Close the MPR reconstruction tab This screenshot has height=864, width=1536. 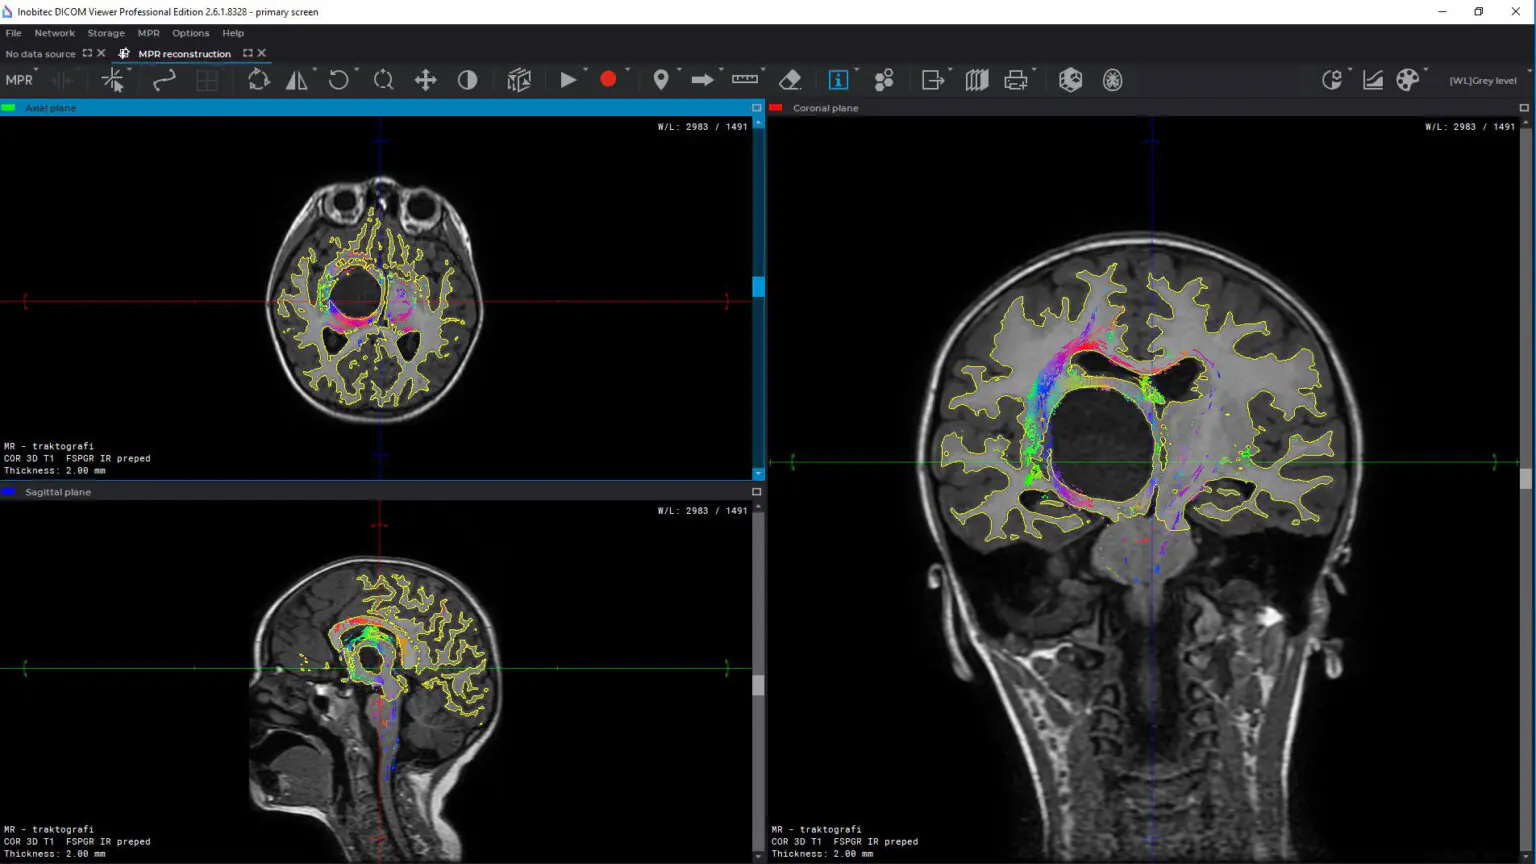tap(262, 53)
